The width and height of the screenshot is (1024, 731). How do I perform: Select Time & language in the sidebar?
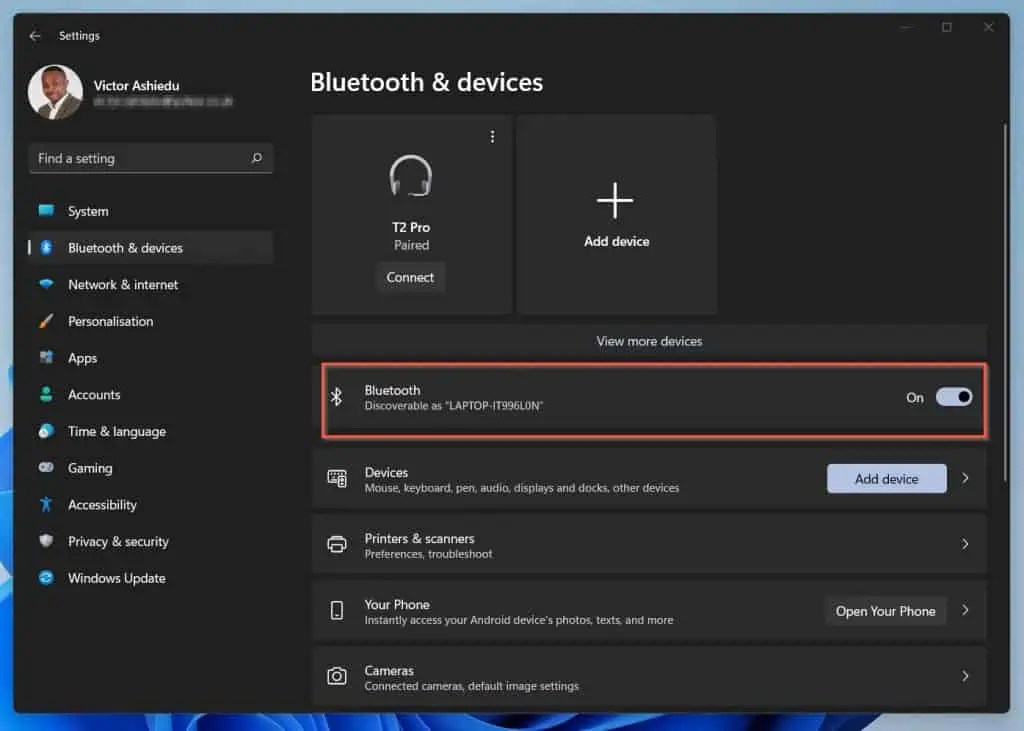pyautogui.click(x=44, y=431)
